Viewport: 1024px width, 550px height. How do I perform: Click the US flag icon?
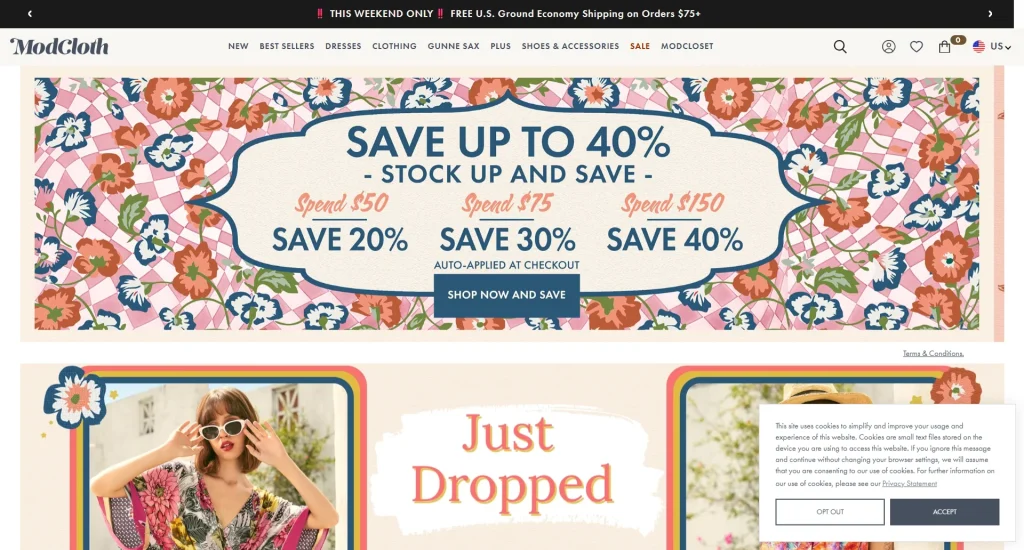[x=978, y=46]
